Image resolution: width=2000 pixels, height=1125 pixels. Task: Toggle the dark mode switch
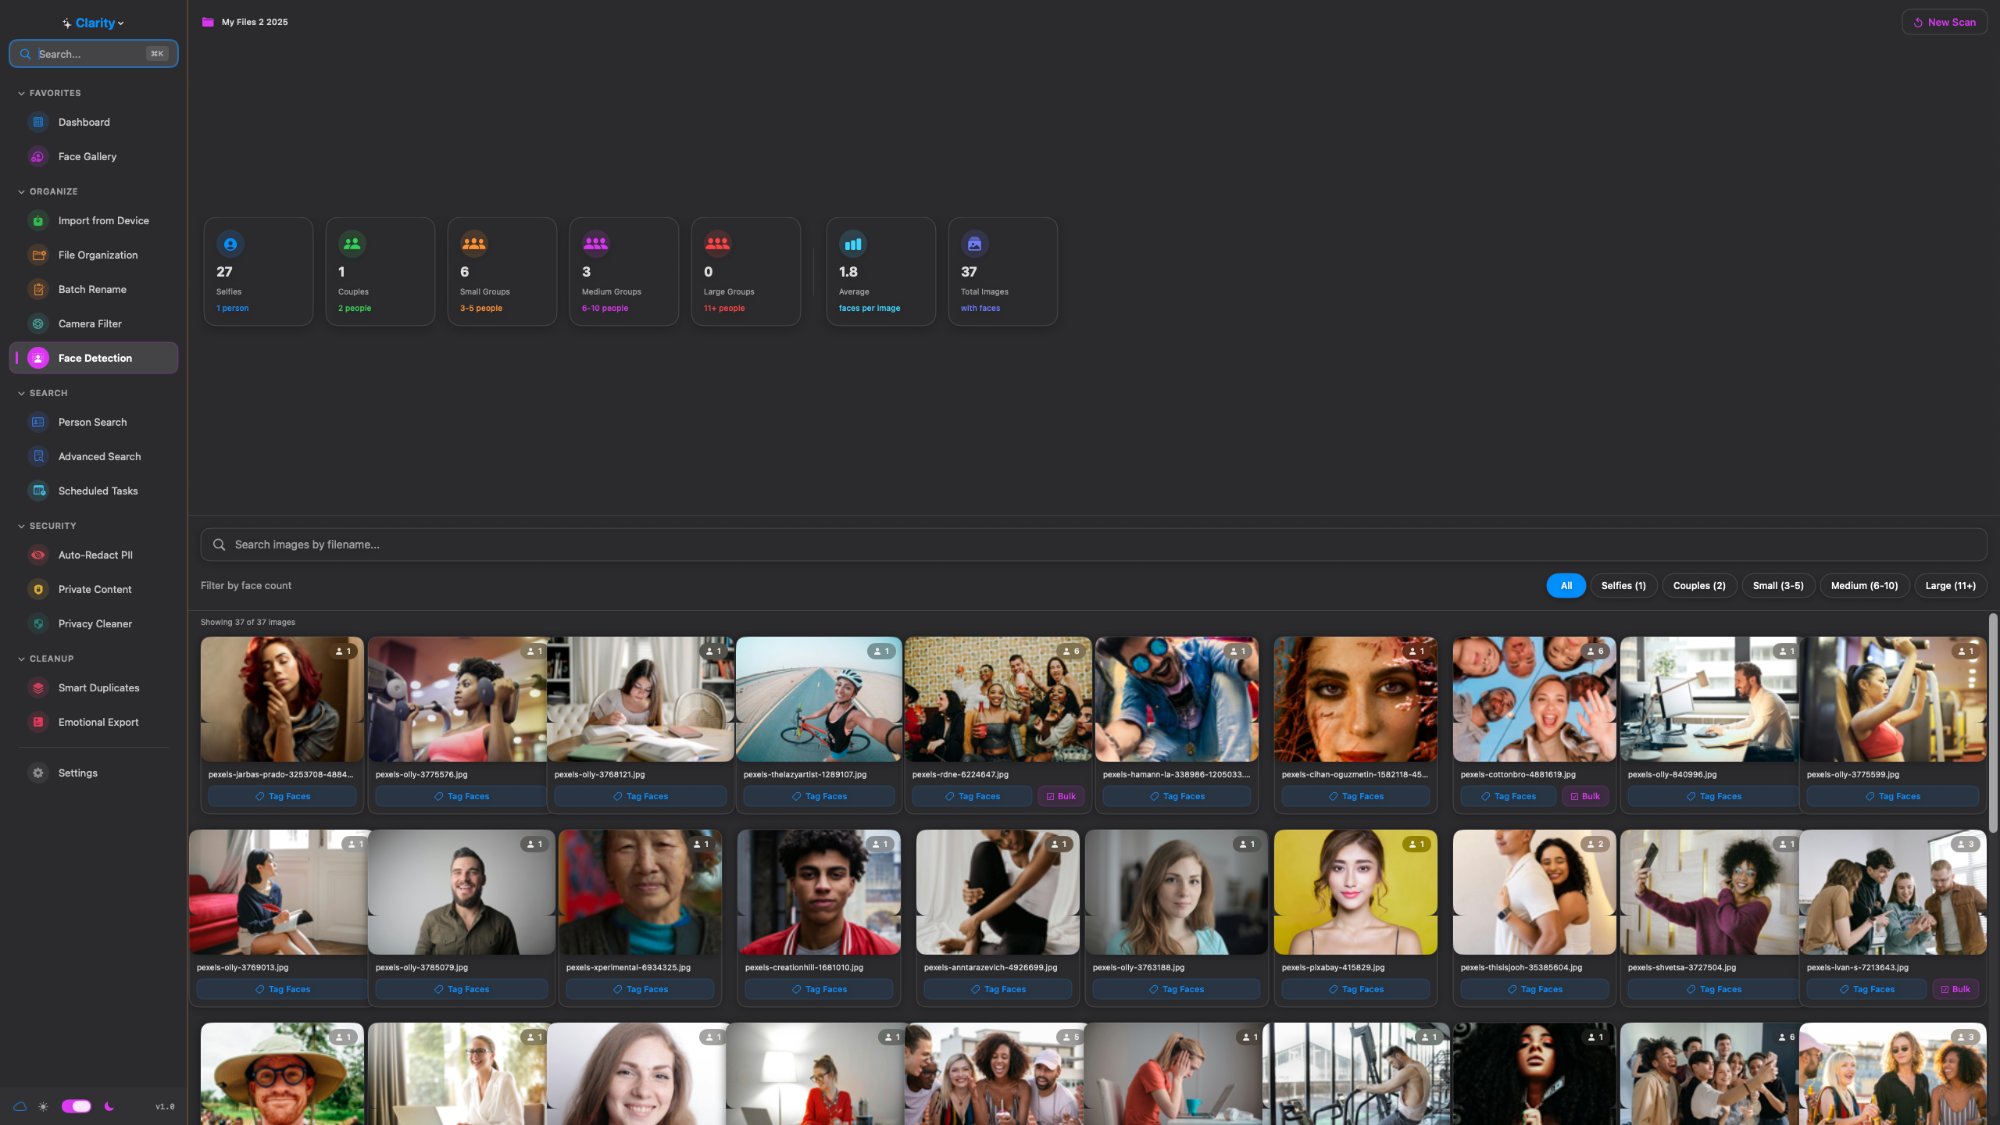(x=76, y=1106)
